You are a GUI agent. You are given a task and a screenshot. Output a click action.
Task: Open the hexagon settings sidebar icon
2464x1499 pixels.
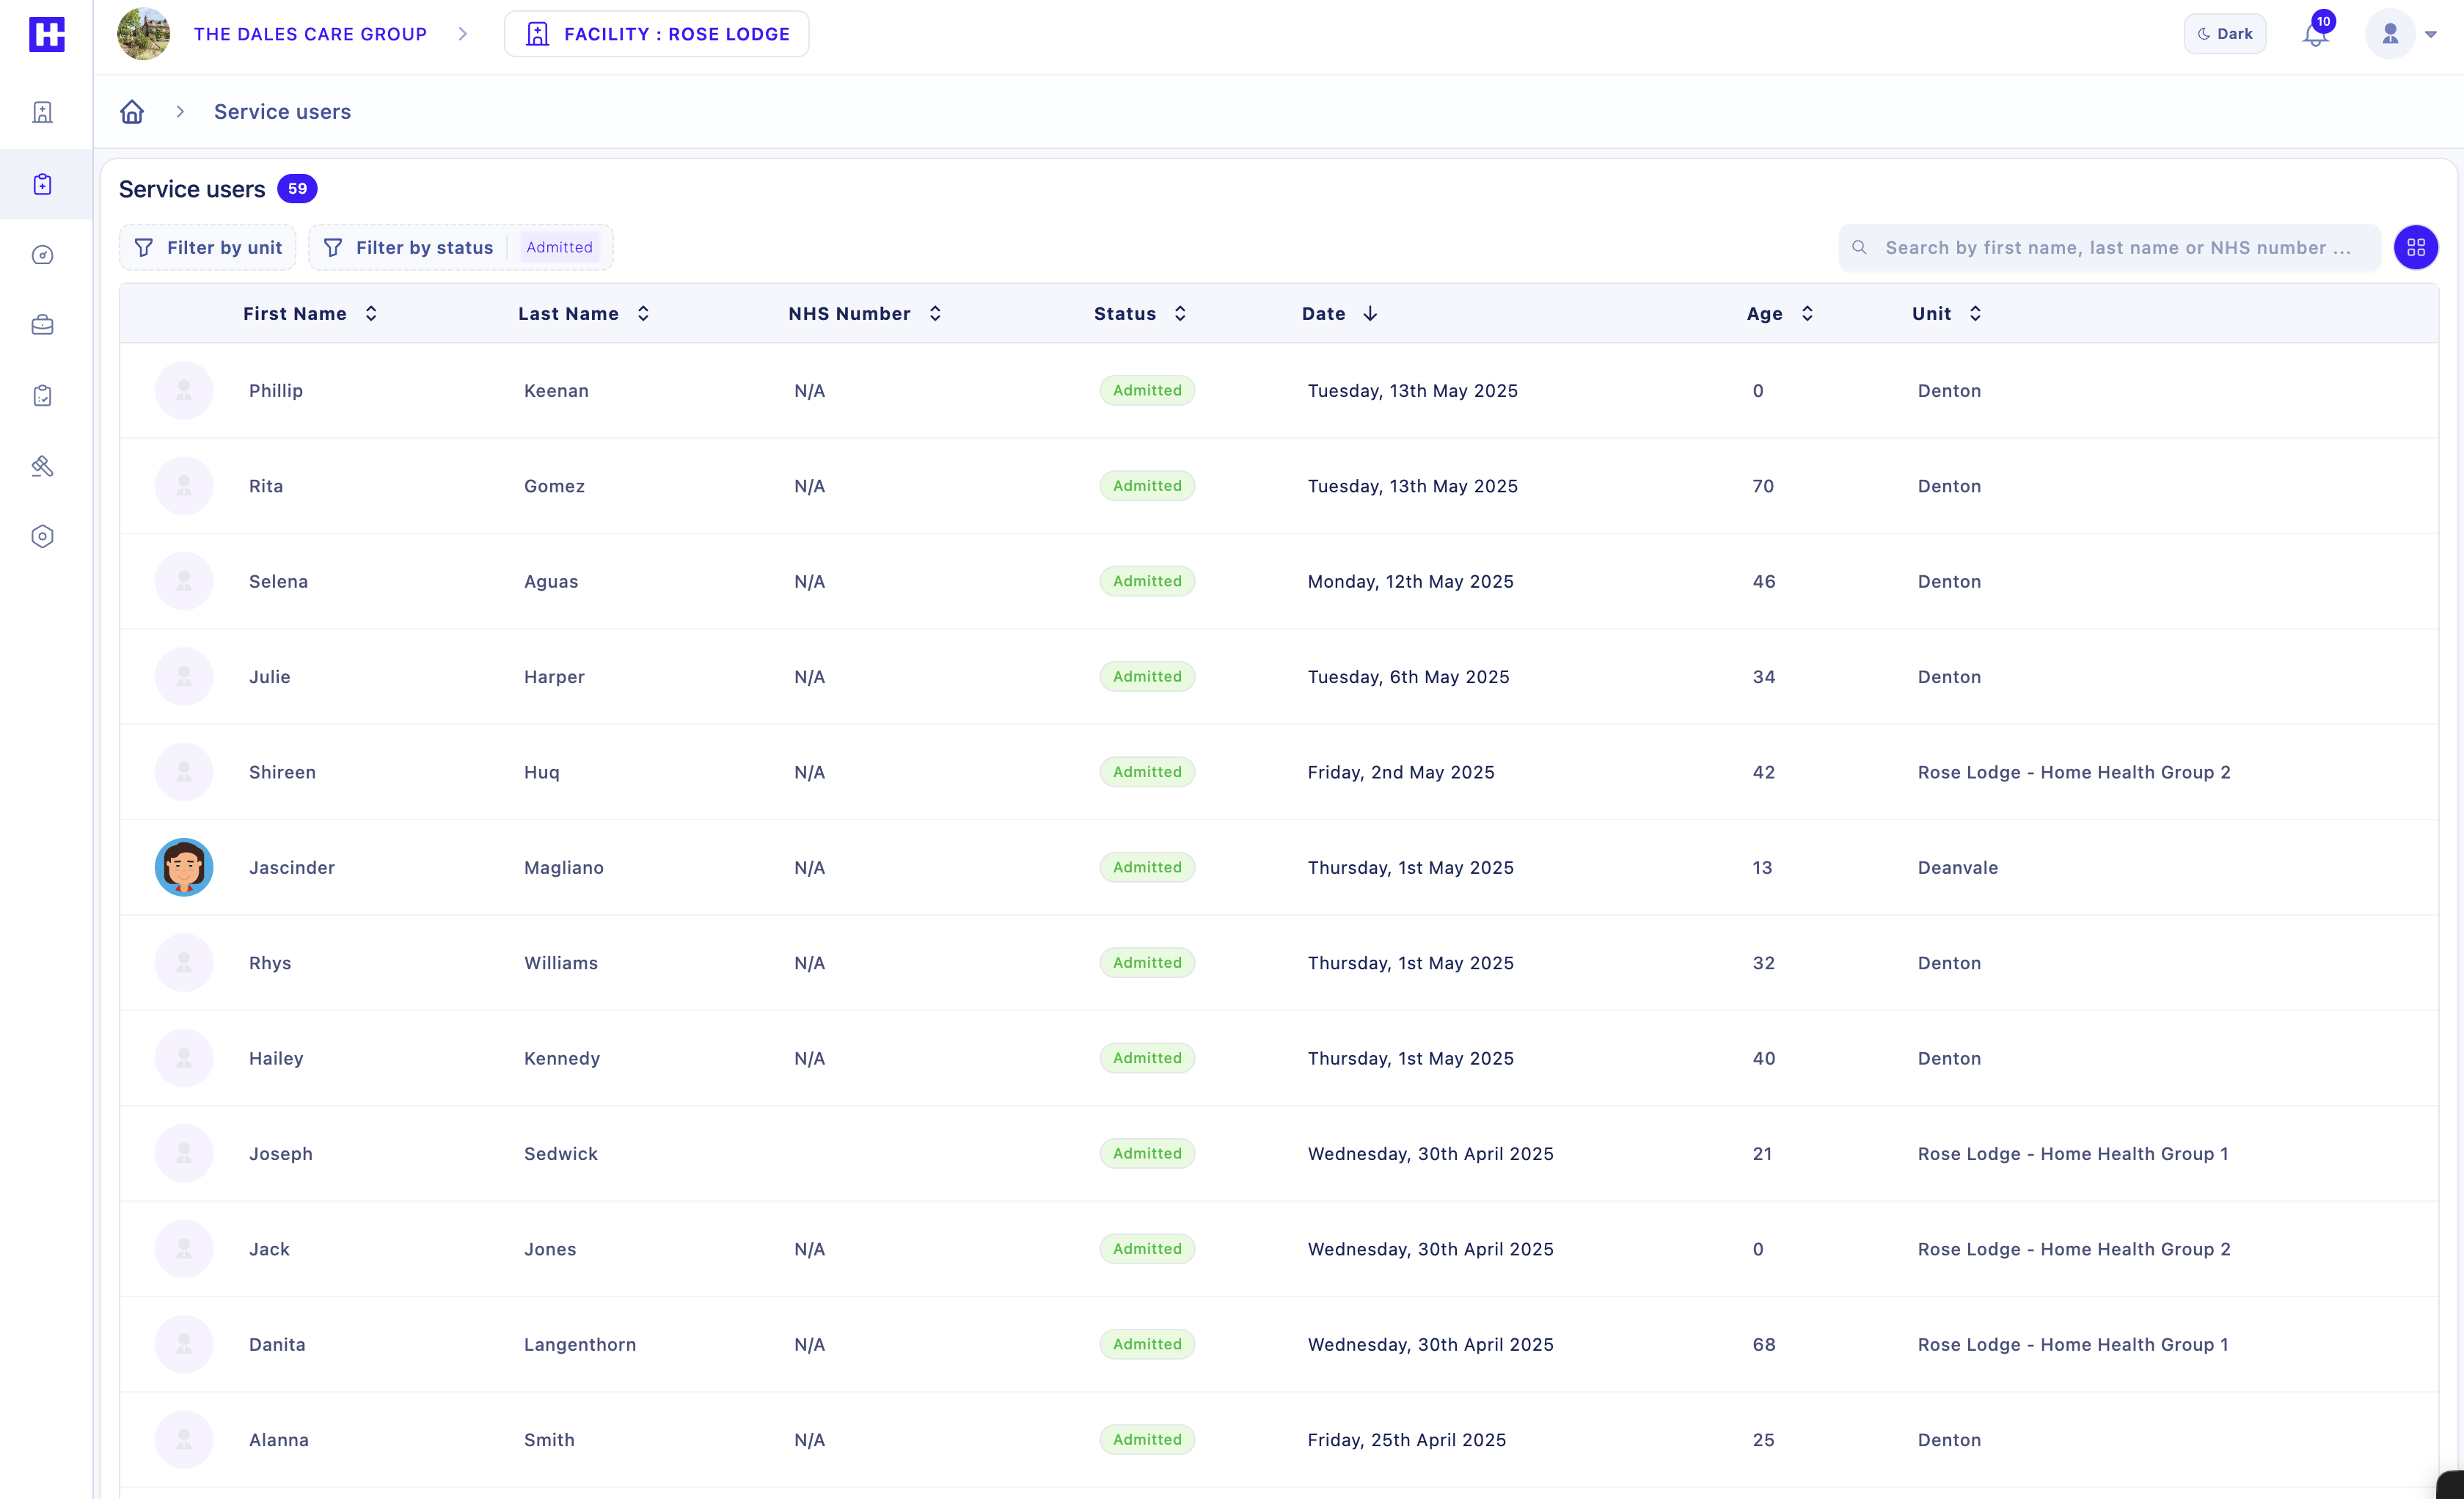pos(42,537)
